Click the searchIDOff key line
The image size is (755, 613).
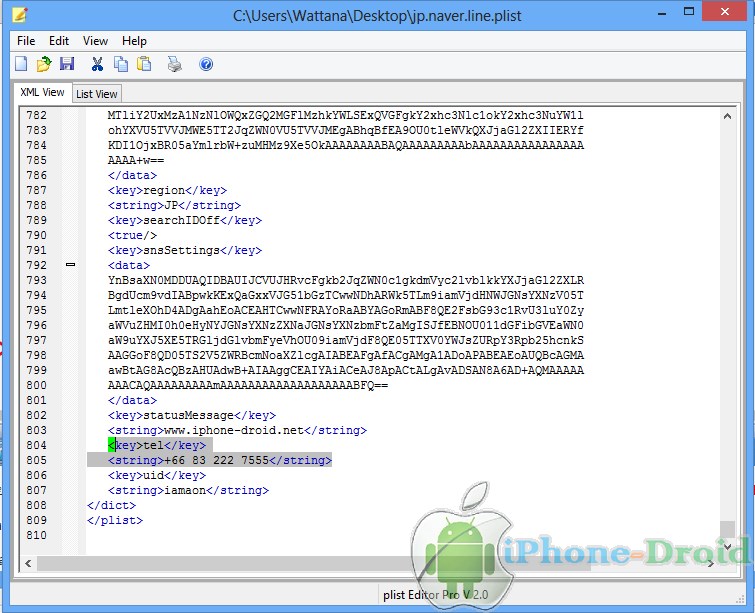(x=185, y=220)
